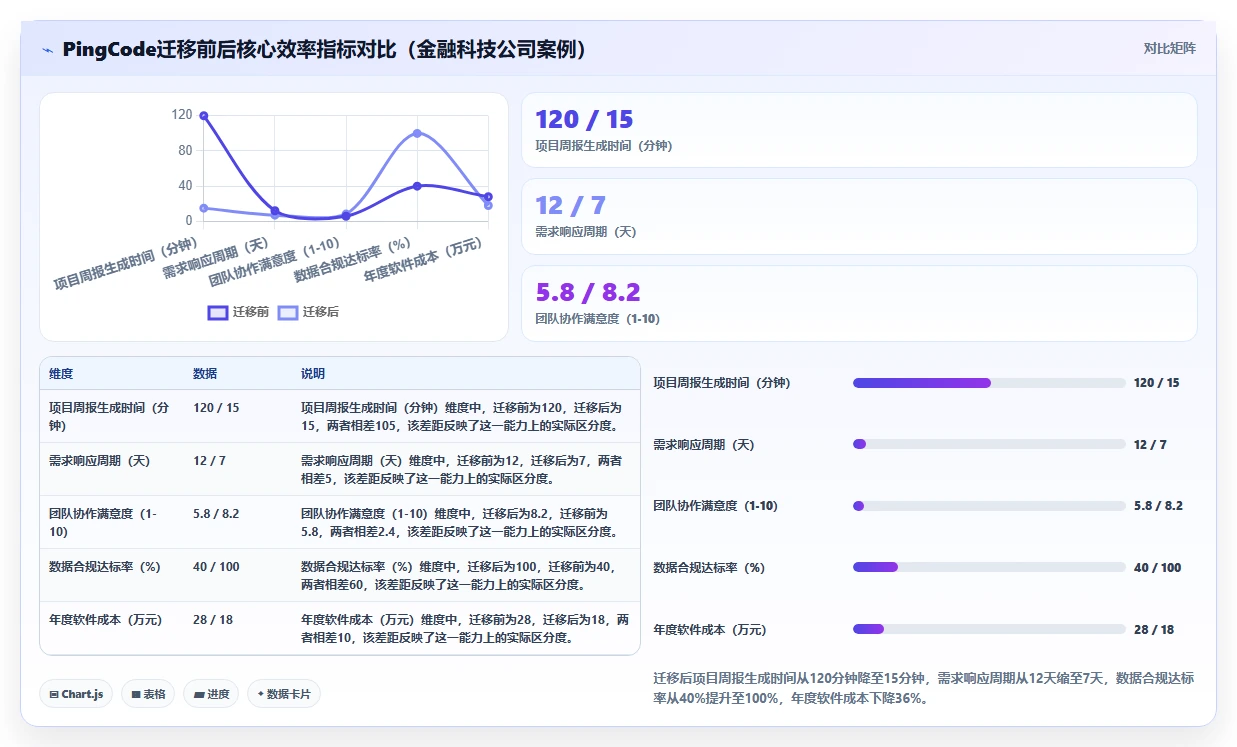Viewport: 1237px width, 747px height.
Task: Click the 说明 column header
Action: [313, 374]
